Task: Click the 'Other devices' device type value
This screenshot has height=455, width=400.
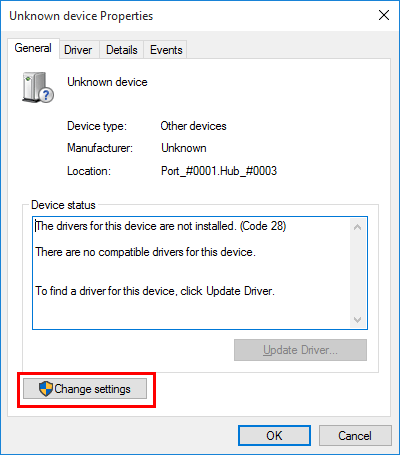Action: 193,126
